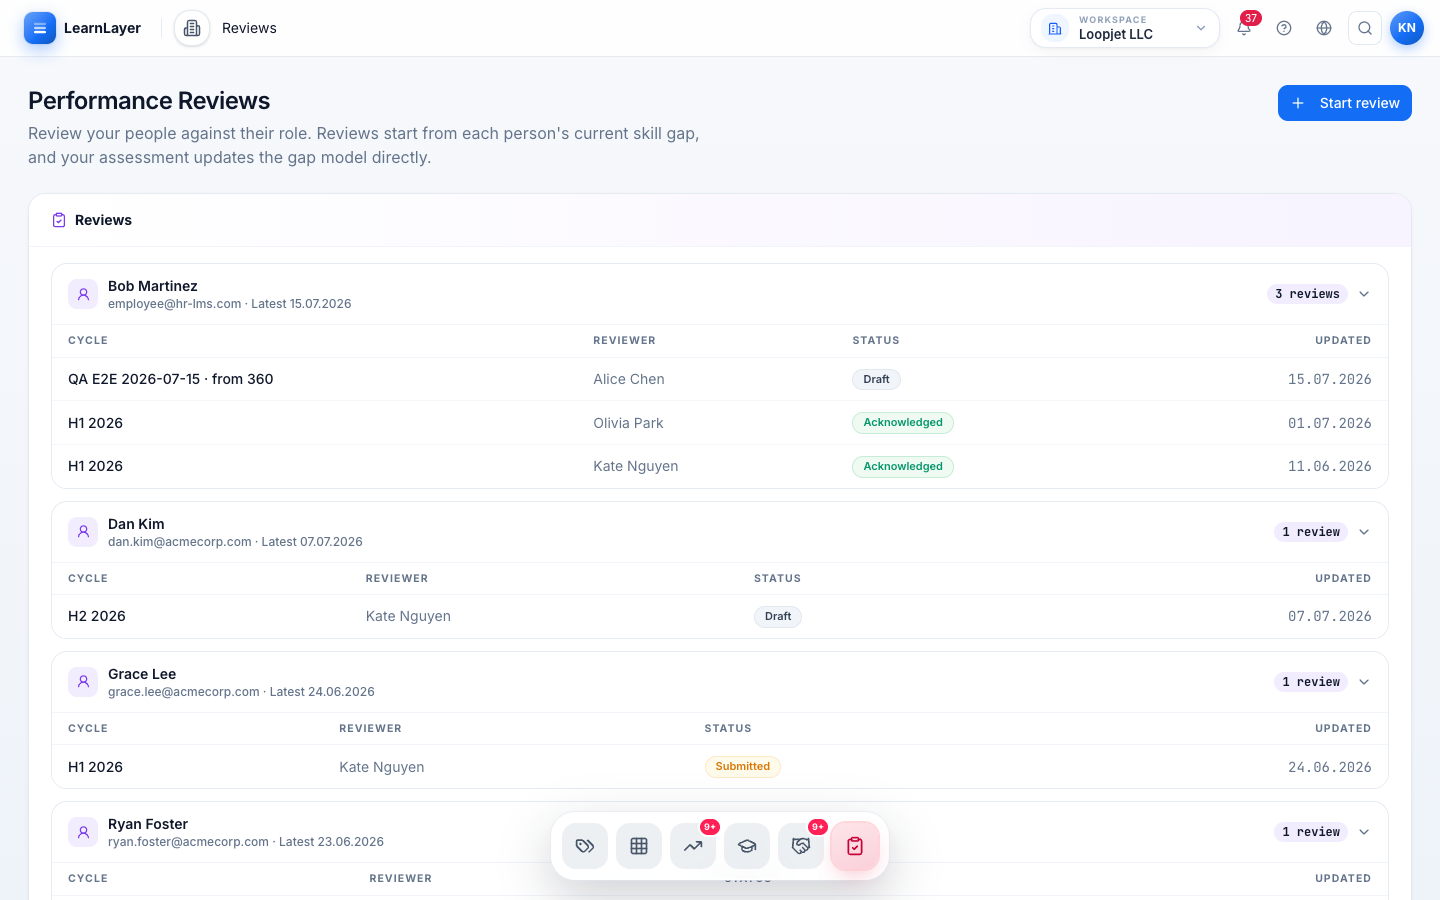Click Ryan Foster's person avatar icon

pos(83,832)
